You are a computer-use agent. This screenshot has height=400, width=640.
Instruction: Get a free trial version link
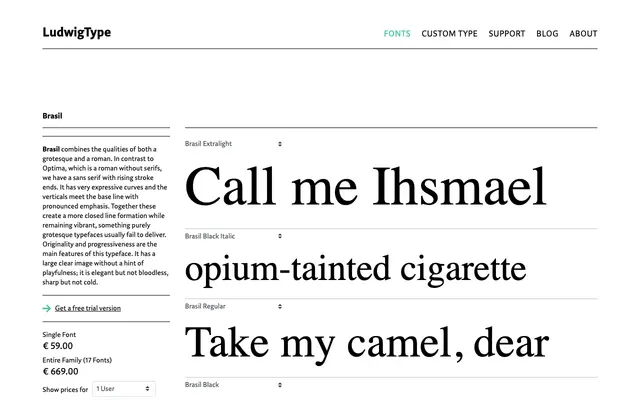[88, 308]
